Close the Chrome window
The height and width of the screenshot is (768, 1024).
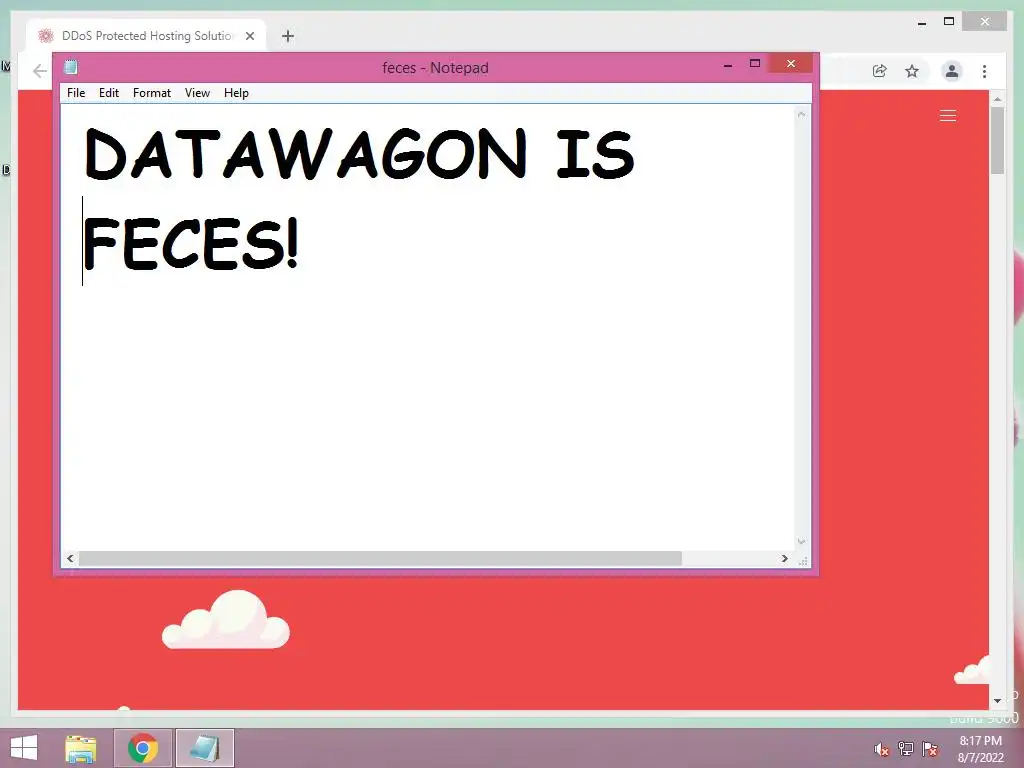tap(985, 22)
